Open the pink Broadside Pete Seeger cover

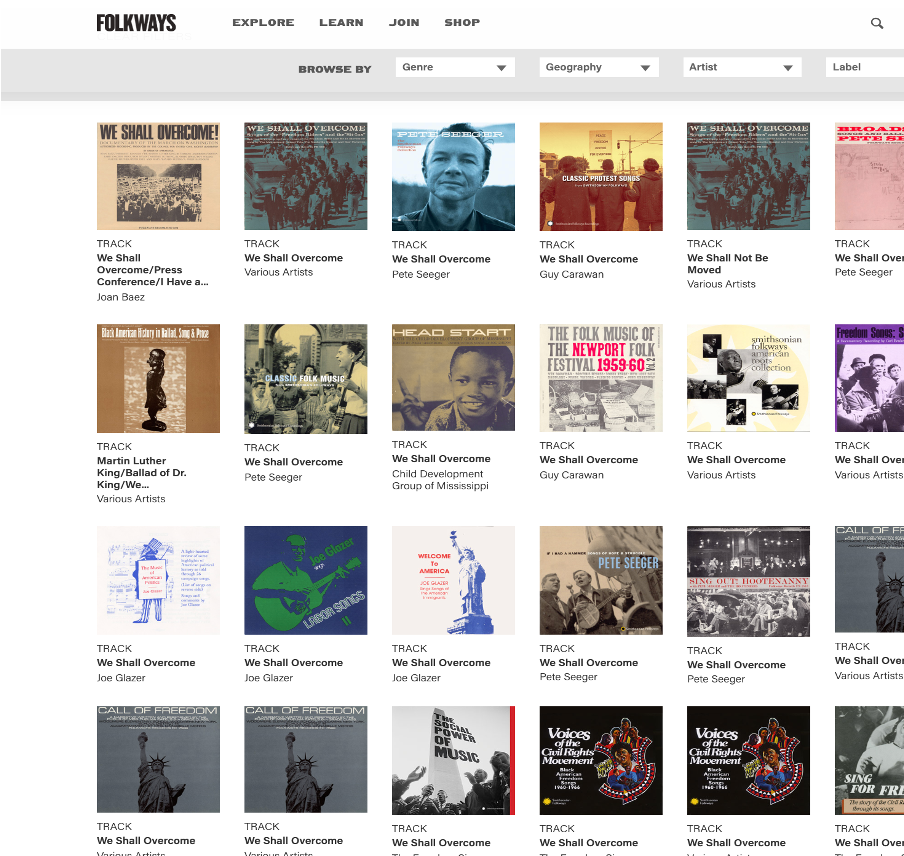(x=869, y=176)
